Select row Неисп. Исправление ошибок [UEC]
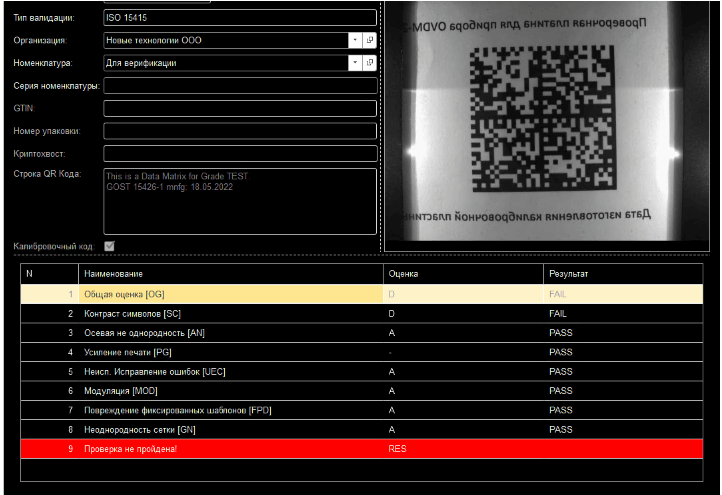The height and width of the screenshot is (495, 722). click(361, 372)
